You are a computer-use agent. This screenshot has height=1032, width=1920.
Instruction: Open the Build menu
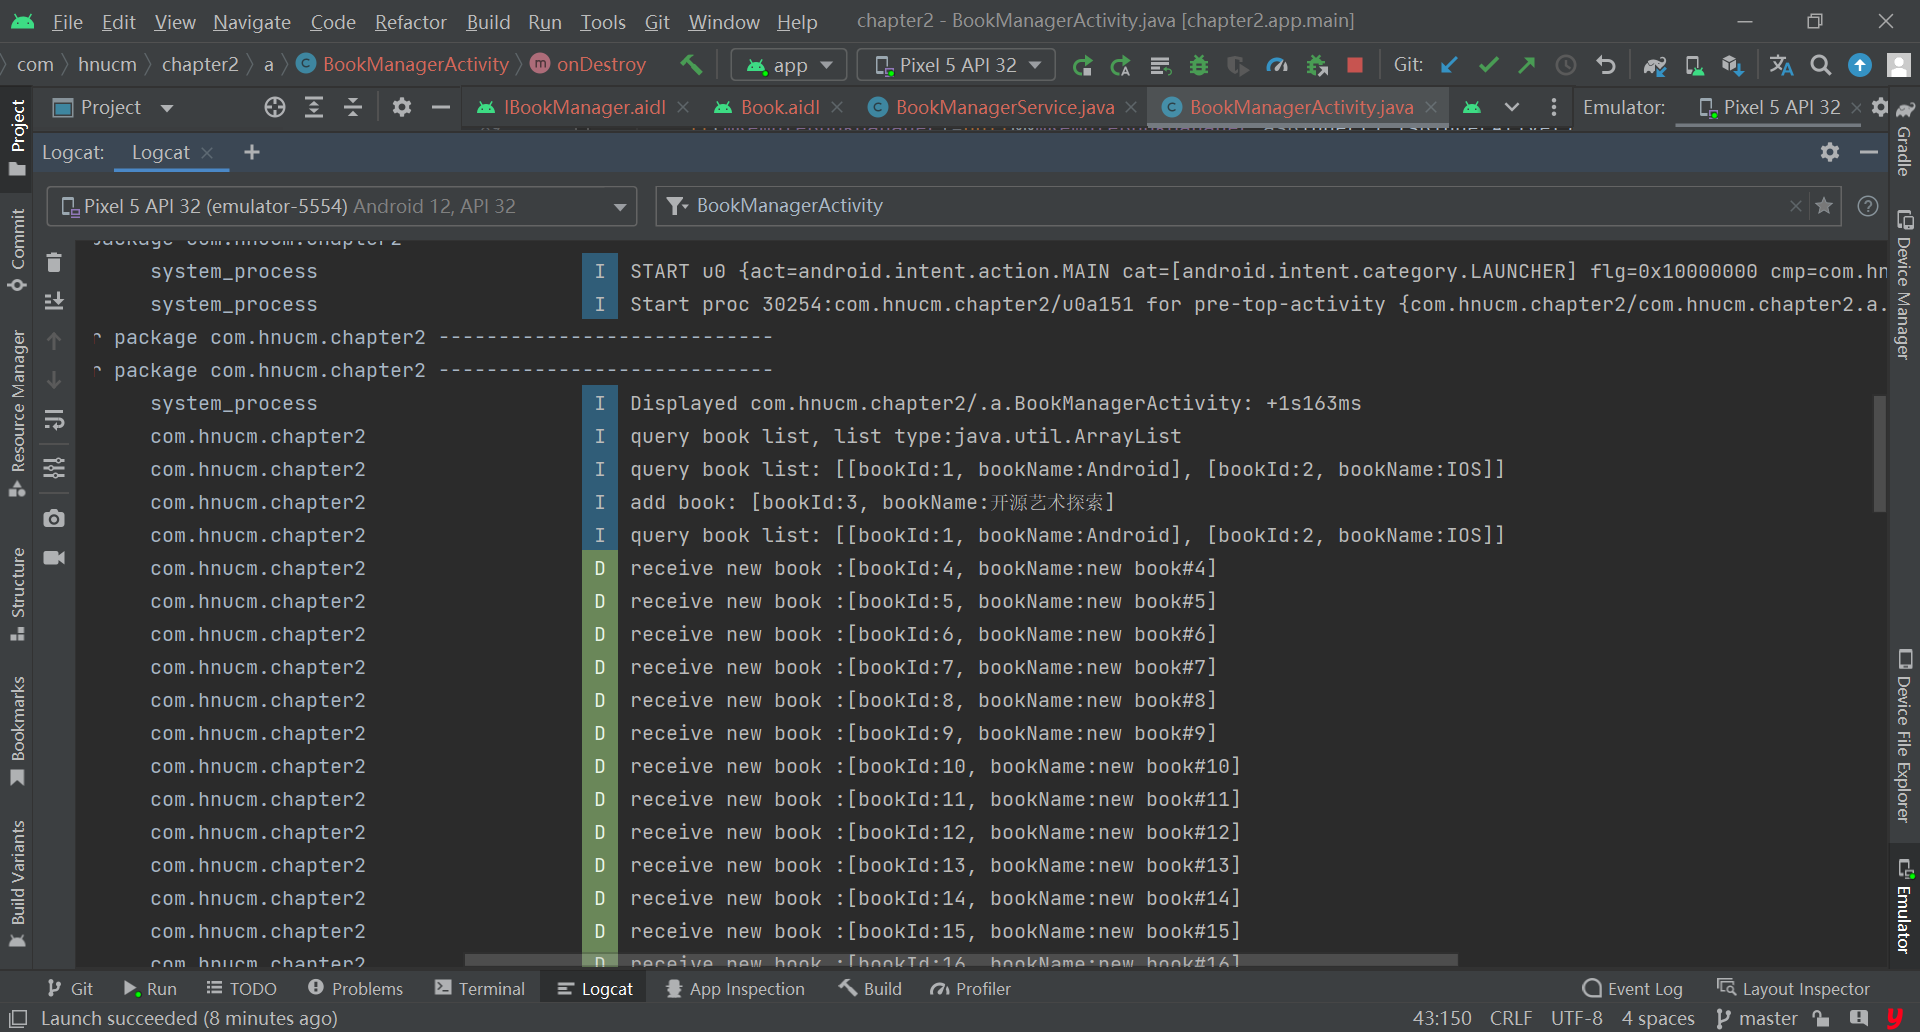click(x=488, y=21)
